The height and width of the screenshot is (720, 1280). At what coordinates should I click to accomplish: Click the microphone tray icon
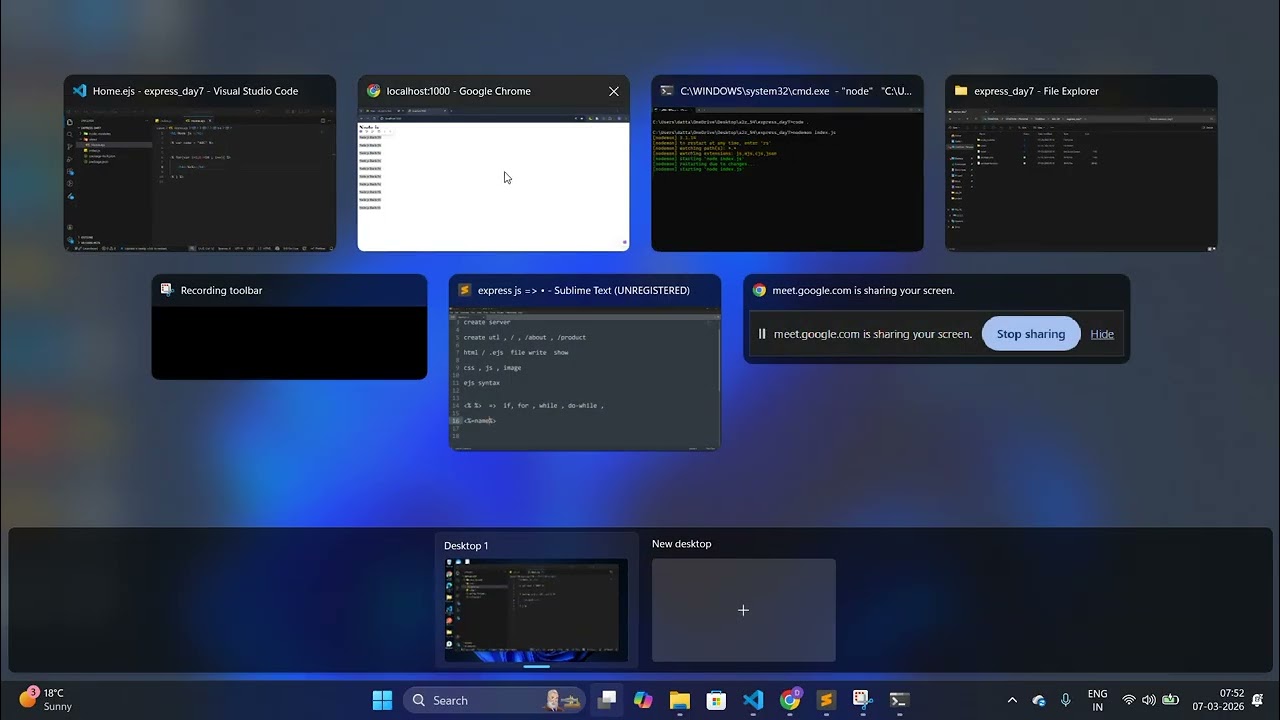1066,700
